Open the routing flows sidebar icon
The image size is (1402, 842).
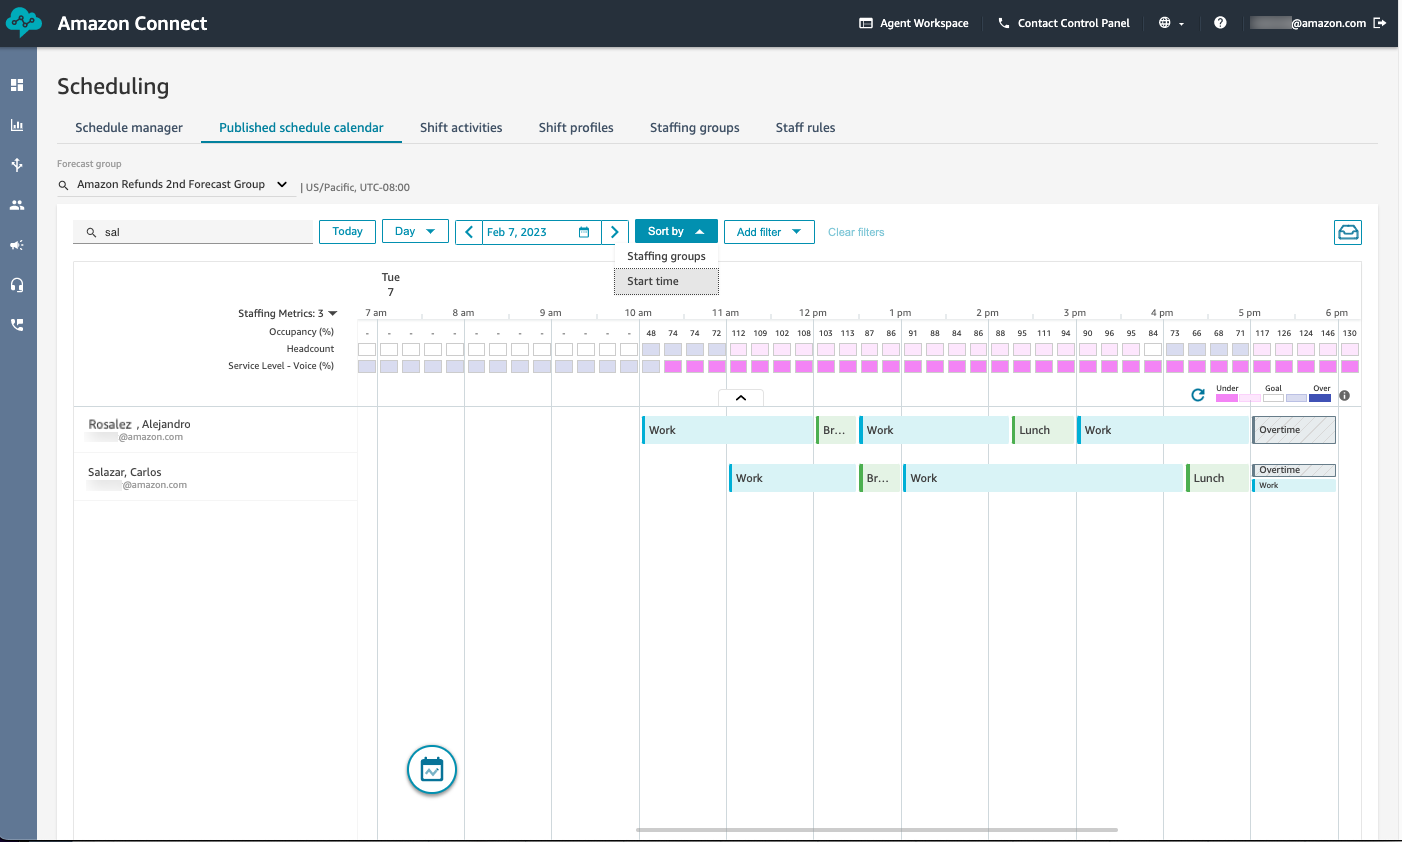point(17,165)
